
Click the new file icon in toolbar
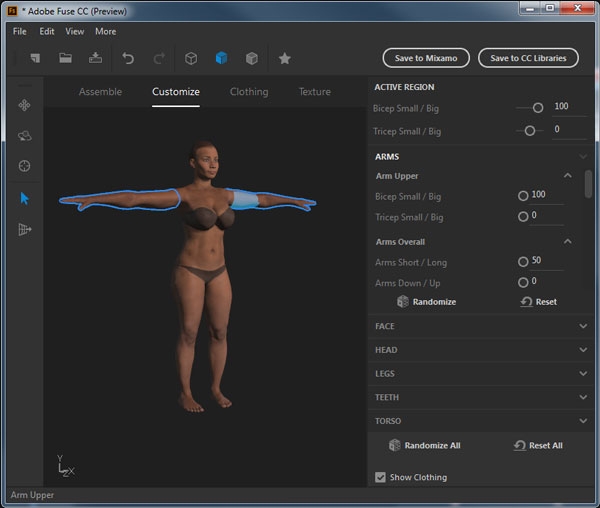coord(33,58)
